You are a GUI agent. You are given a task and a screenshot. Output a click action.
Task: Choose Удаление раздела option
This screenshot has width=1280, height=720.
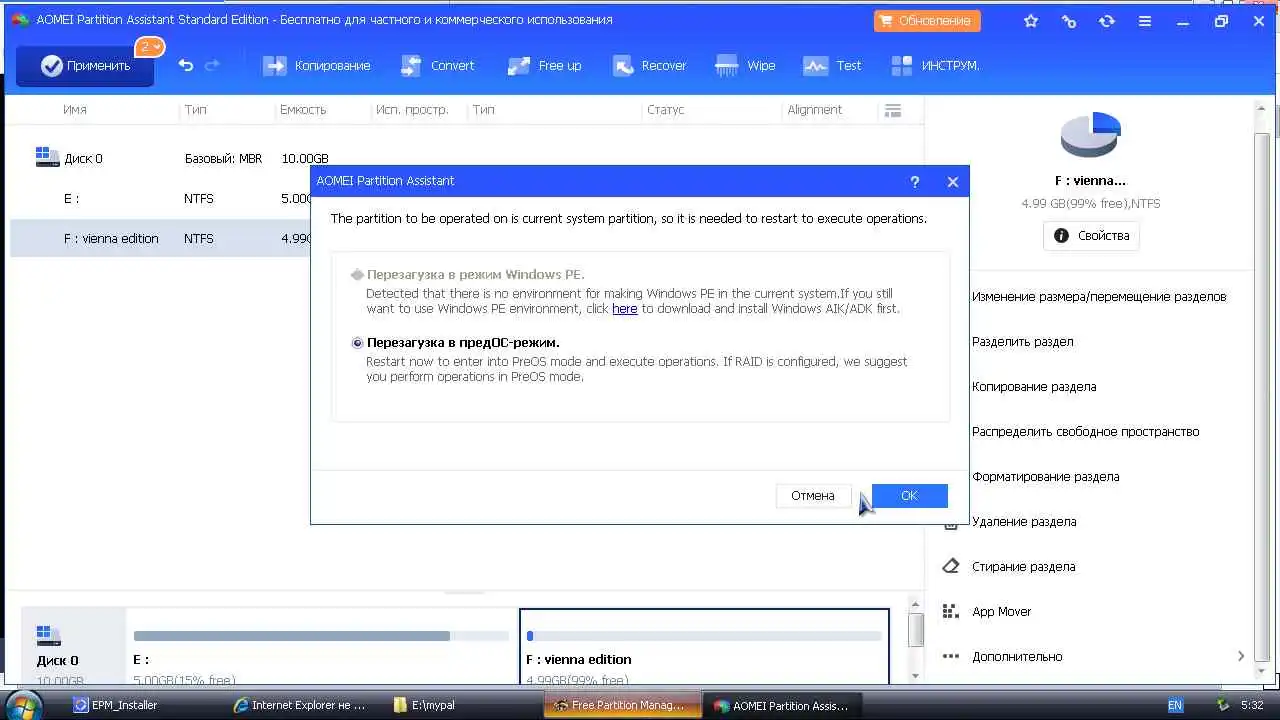point(1023,522)
